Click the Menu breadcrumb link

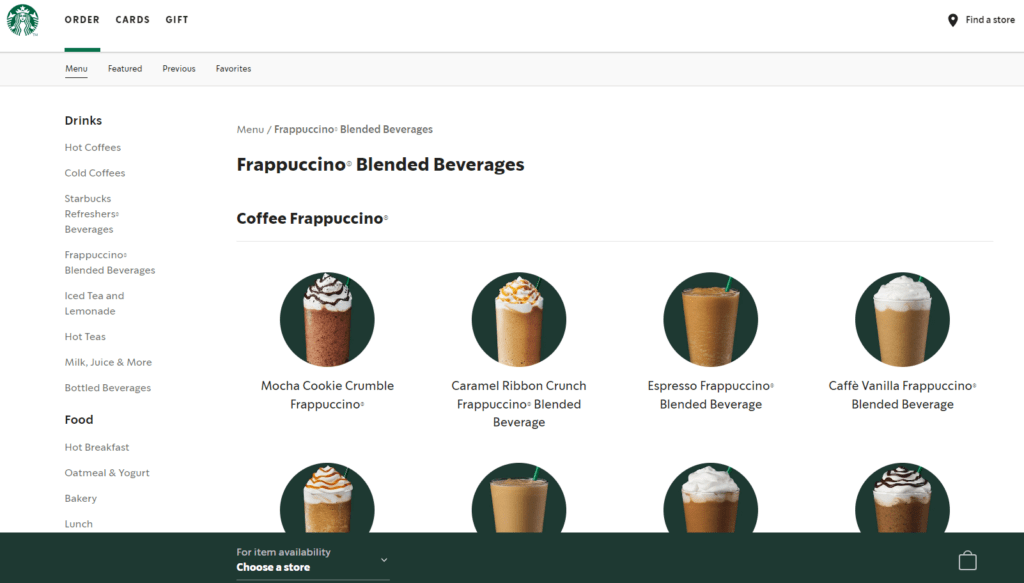[250, 129]
